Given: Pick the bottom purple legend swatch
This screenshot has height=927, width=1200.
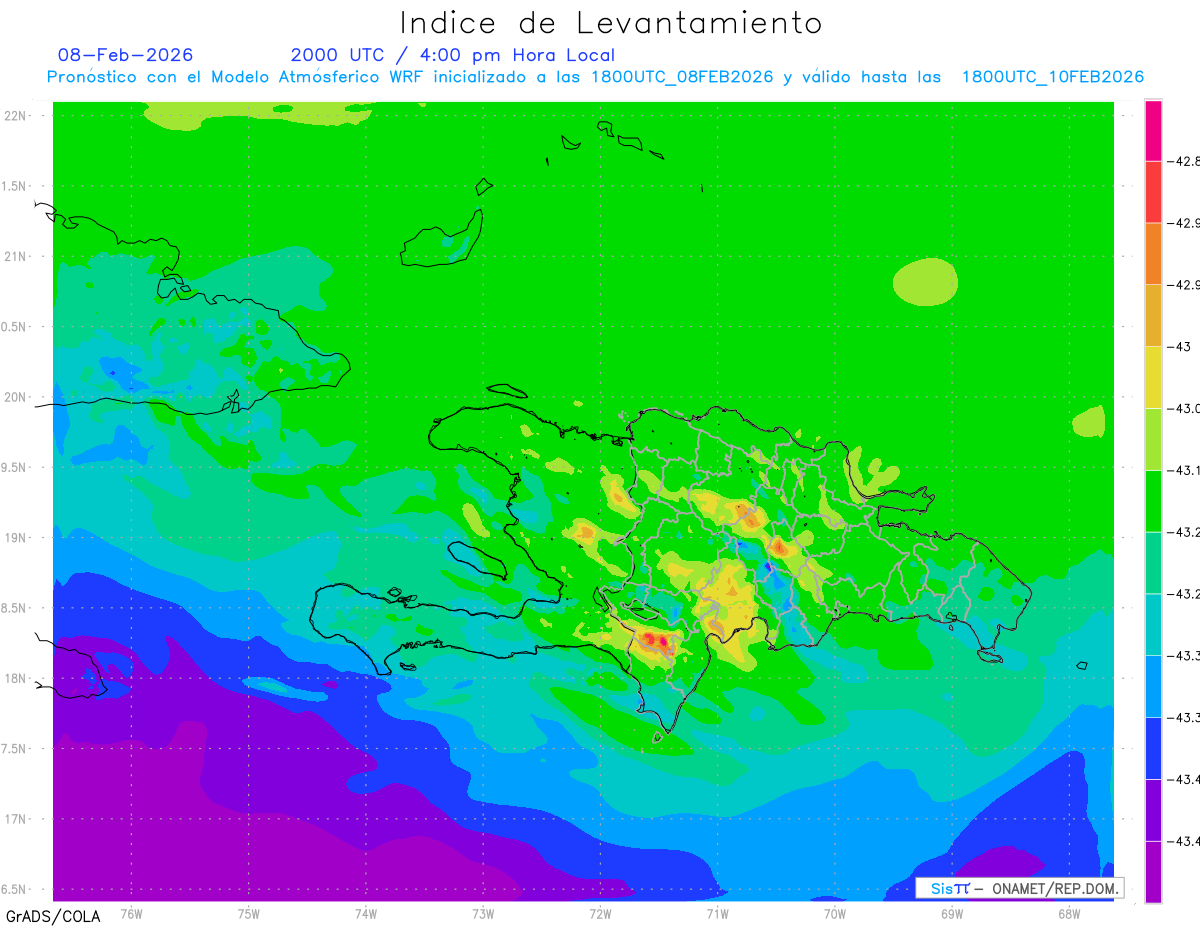Looking at the screenshot, I should 1153,871.
